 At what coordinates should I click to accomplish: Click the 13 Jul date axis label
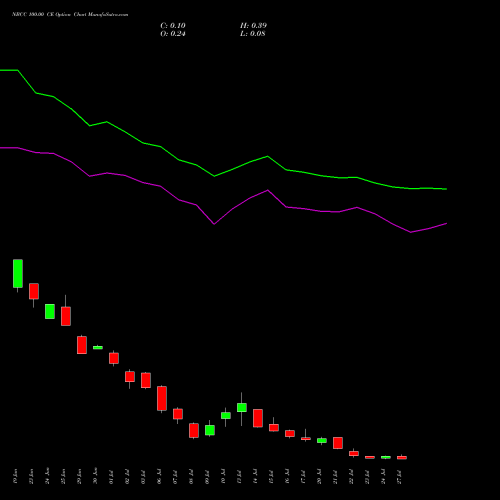pos(239,477)
